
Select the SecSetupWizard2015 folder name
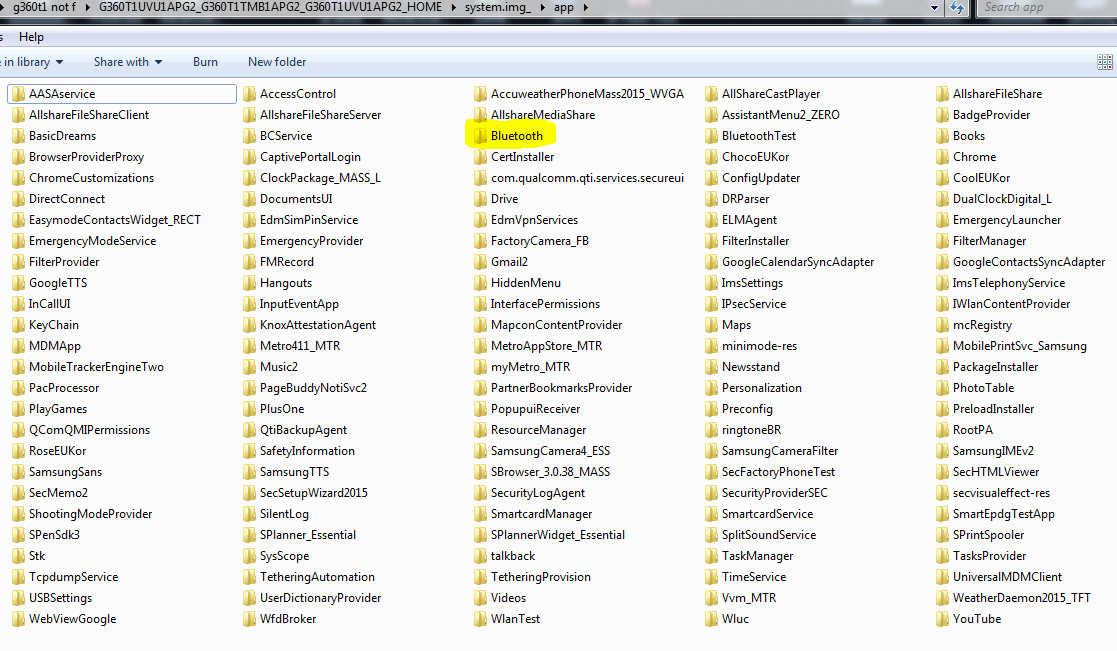click(x=313, y=493)
